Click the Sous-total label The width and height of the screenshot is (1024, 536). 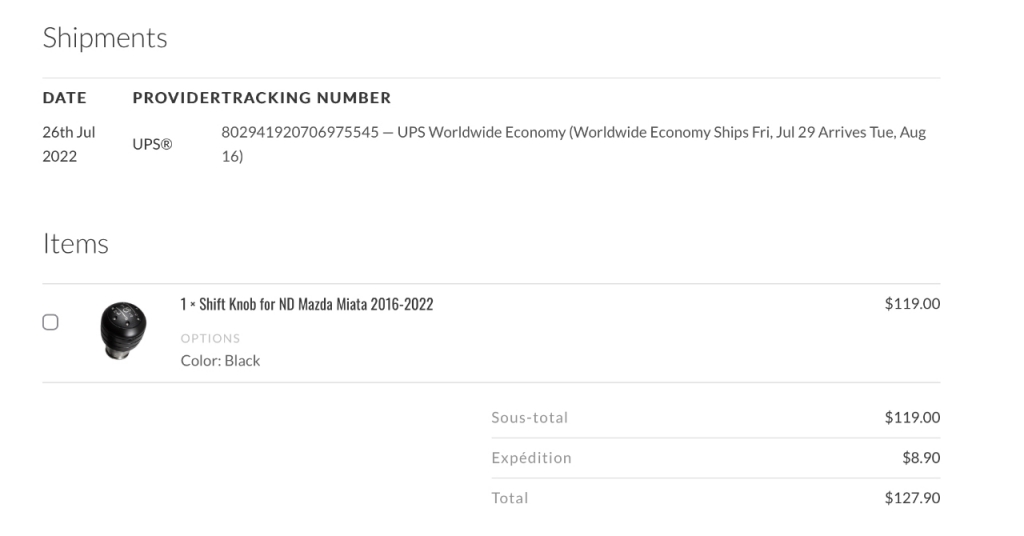click(x=530, y=418)
